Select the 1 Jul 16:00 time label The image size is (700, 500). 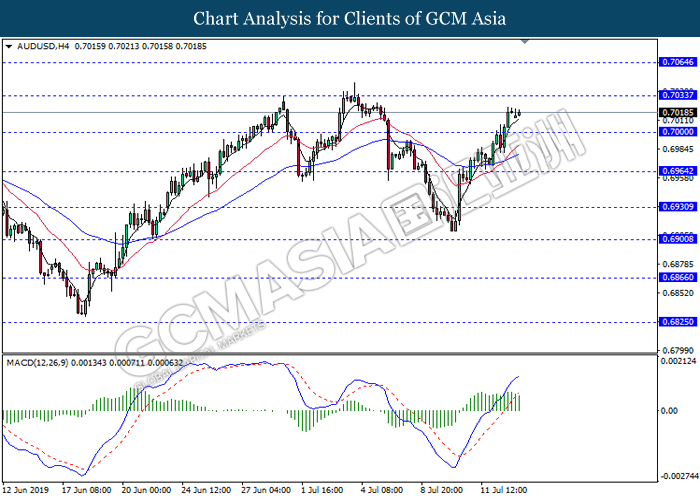tap(322, 490)
